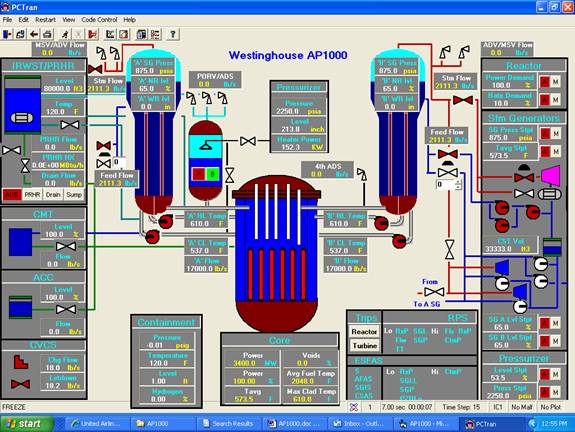
Task: Click the exit door toolbar icon
Action: click(x=7, y=34)
